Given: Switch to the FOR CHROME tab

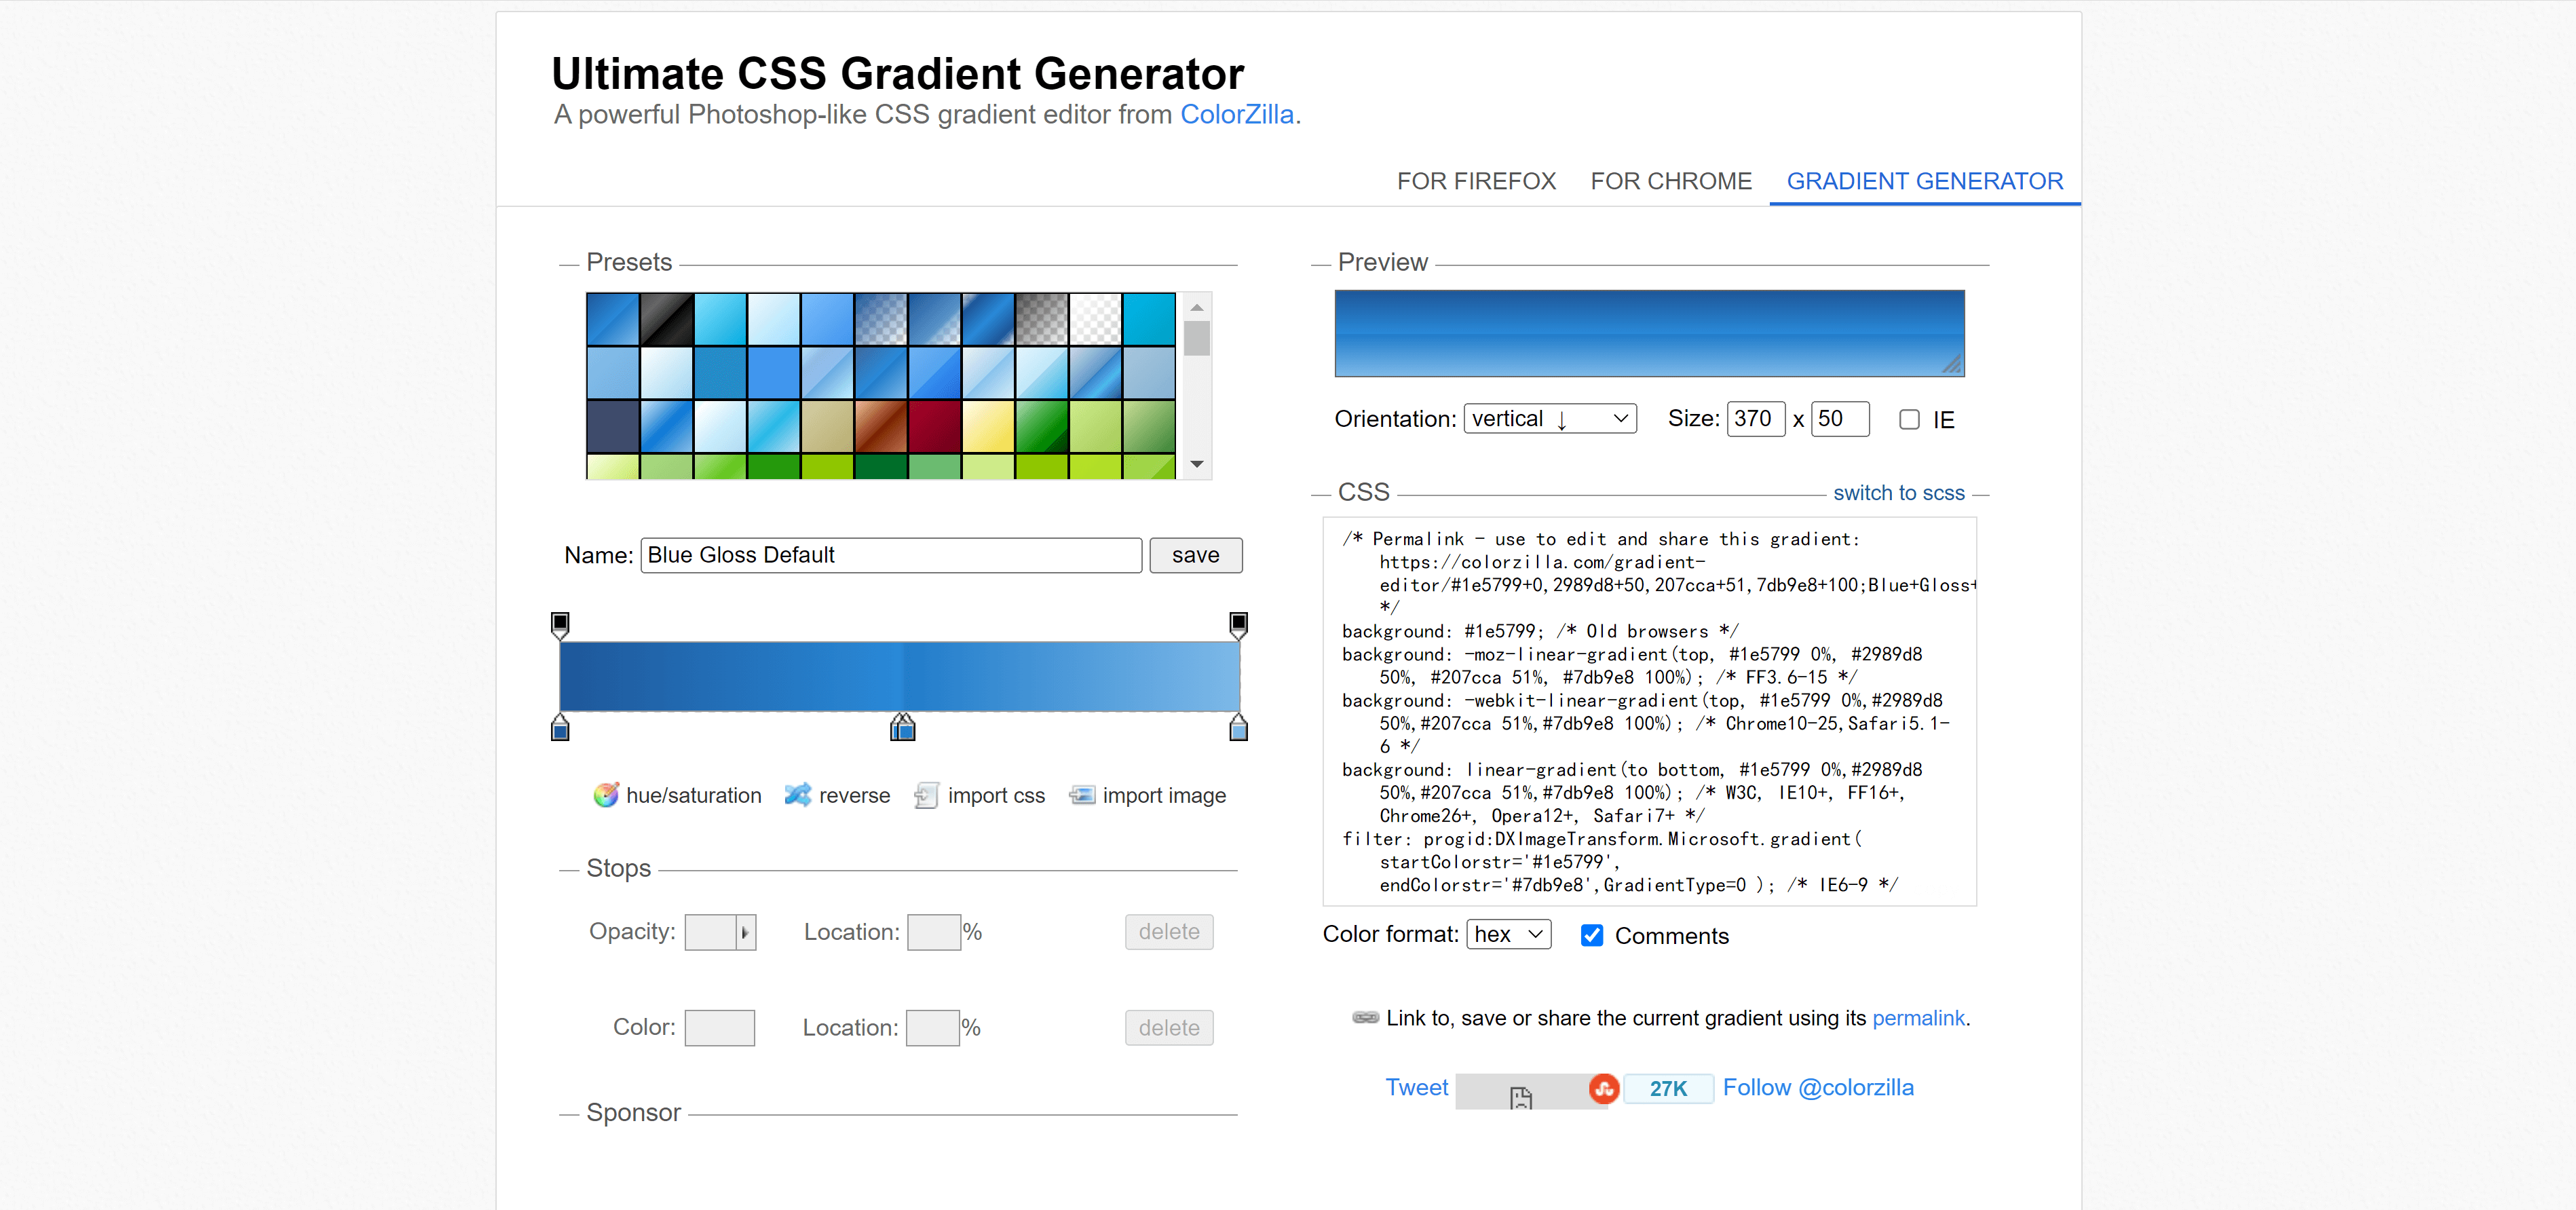Looking at the screenshot, I should pyautogui.click(x=1671, y=181).
